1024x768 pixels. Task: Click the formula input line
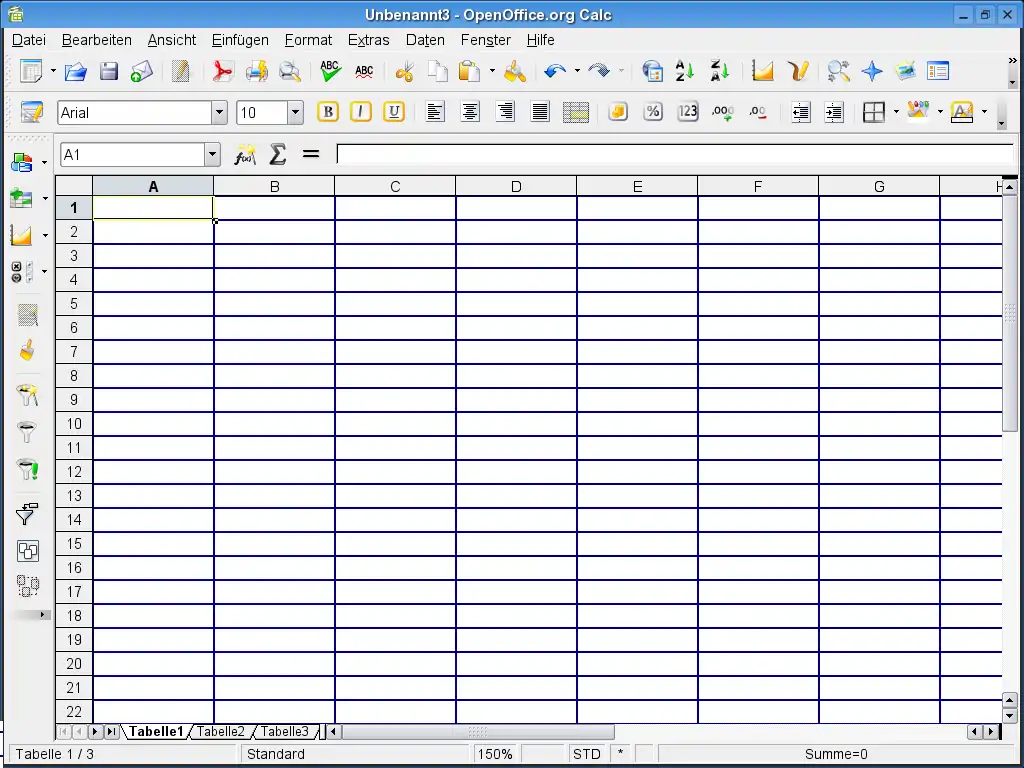tap(674, 154)
